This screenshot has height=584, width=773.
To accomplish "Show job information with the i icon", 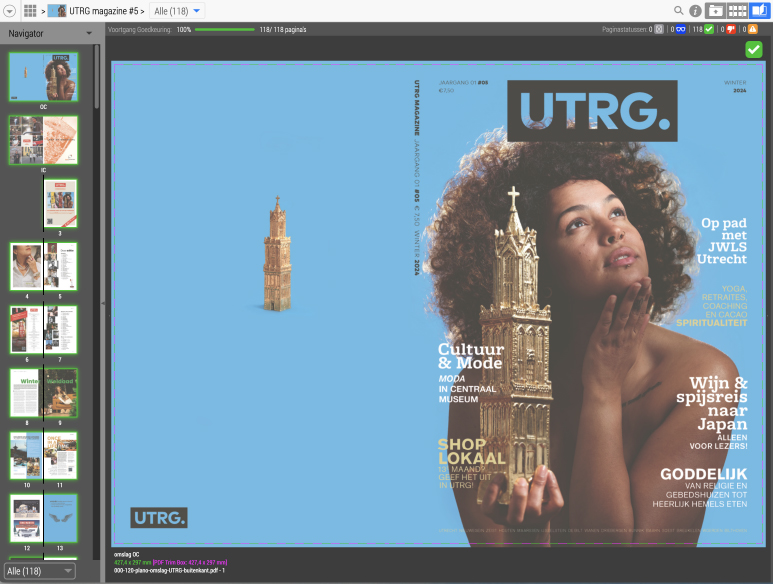I will click(695, 11).
